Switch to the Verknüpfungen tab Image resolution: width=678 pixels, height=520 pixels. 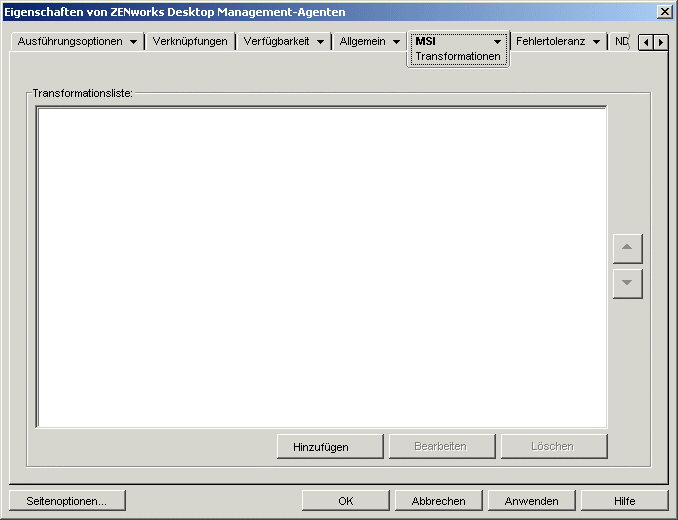coord(190,41)
